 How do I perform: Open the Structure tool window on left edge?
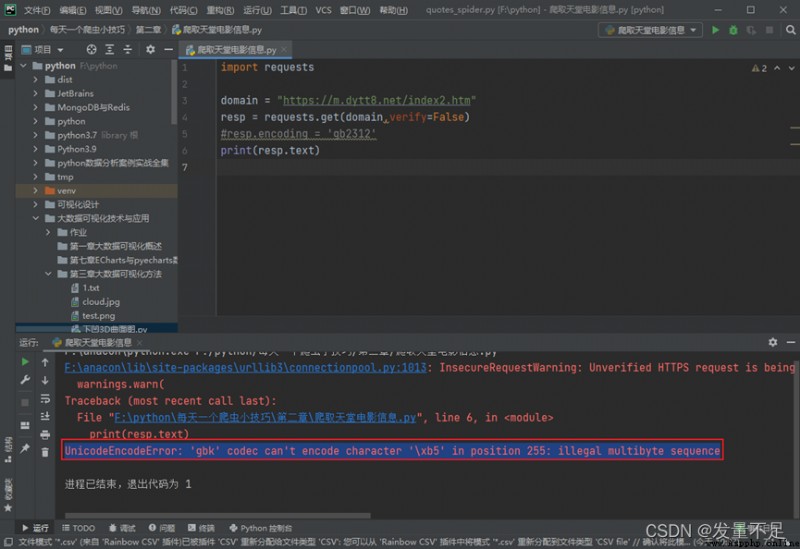(8, 449)
